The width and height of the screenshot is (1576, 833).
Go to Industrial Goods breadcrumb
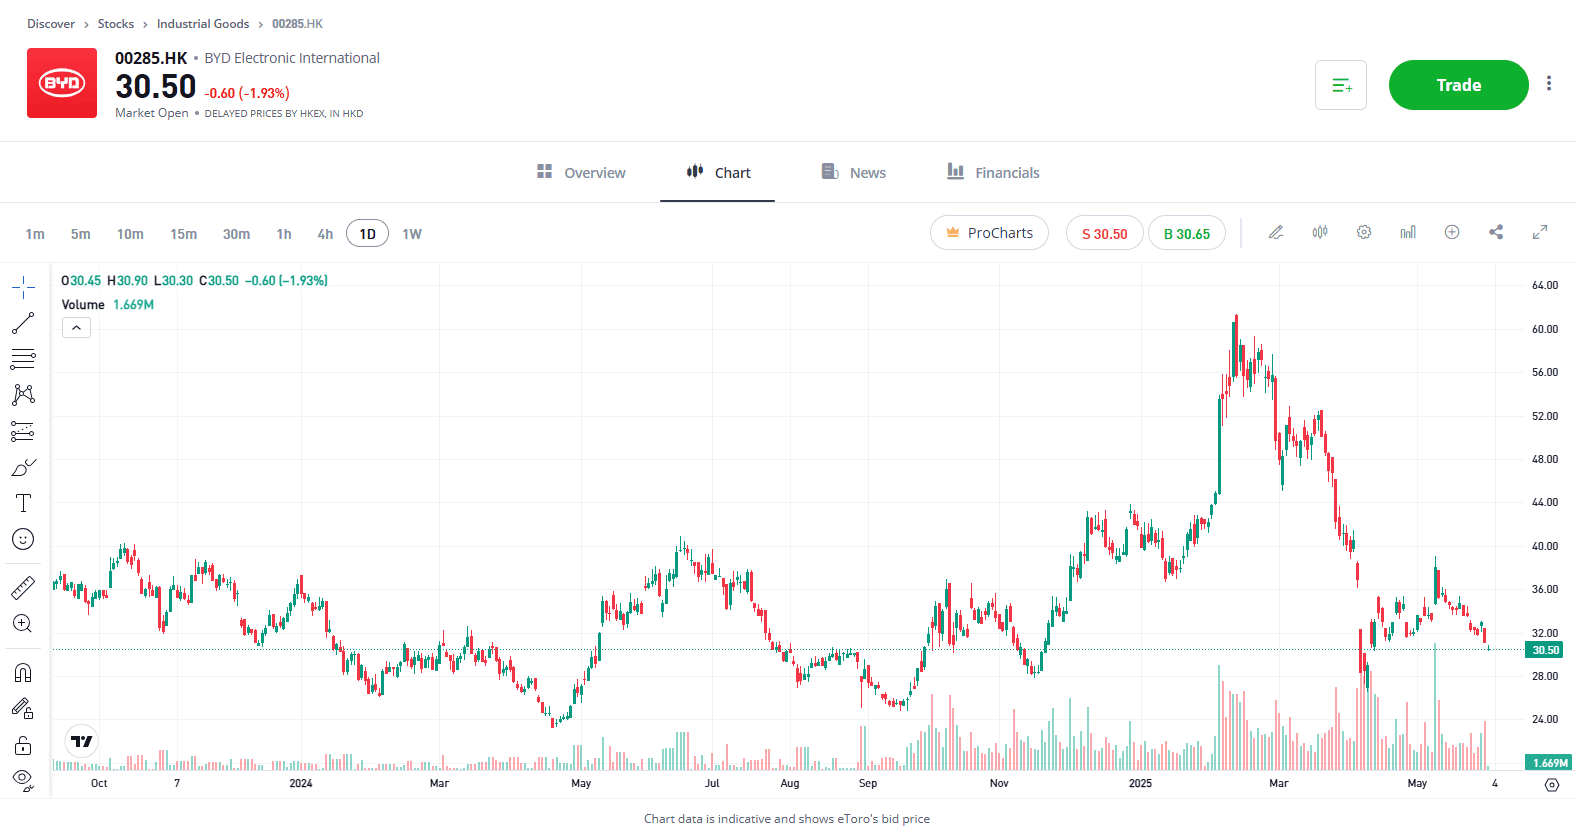point(203,24)
